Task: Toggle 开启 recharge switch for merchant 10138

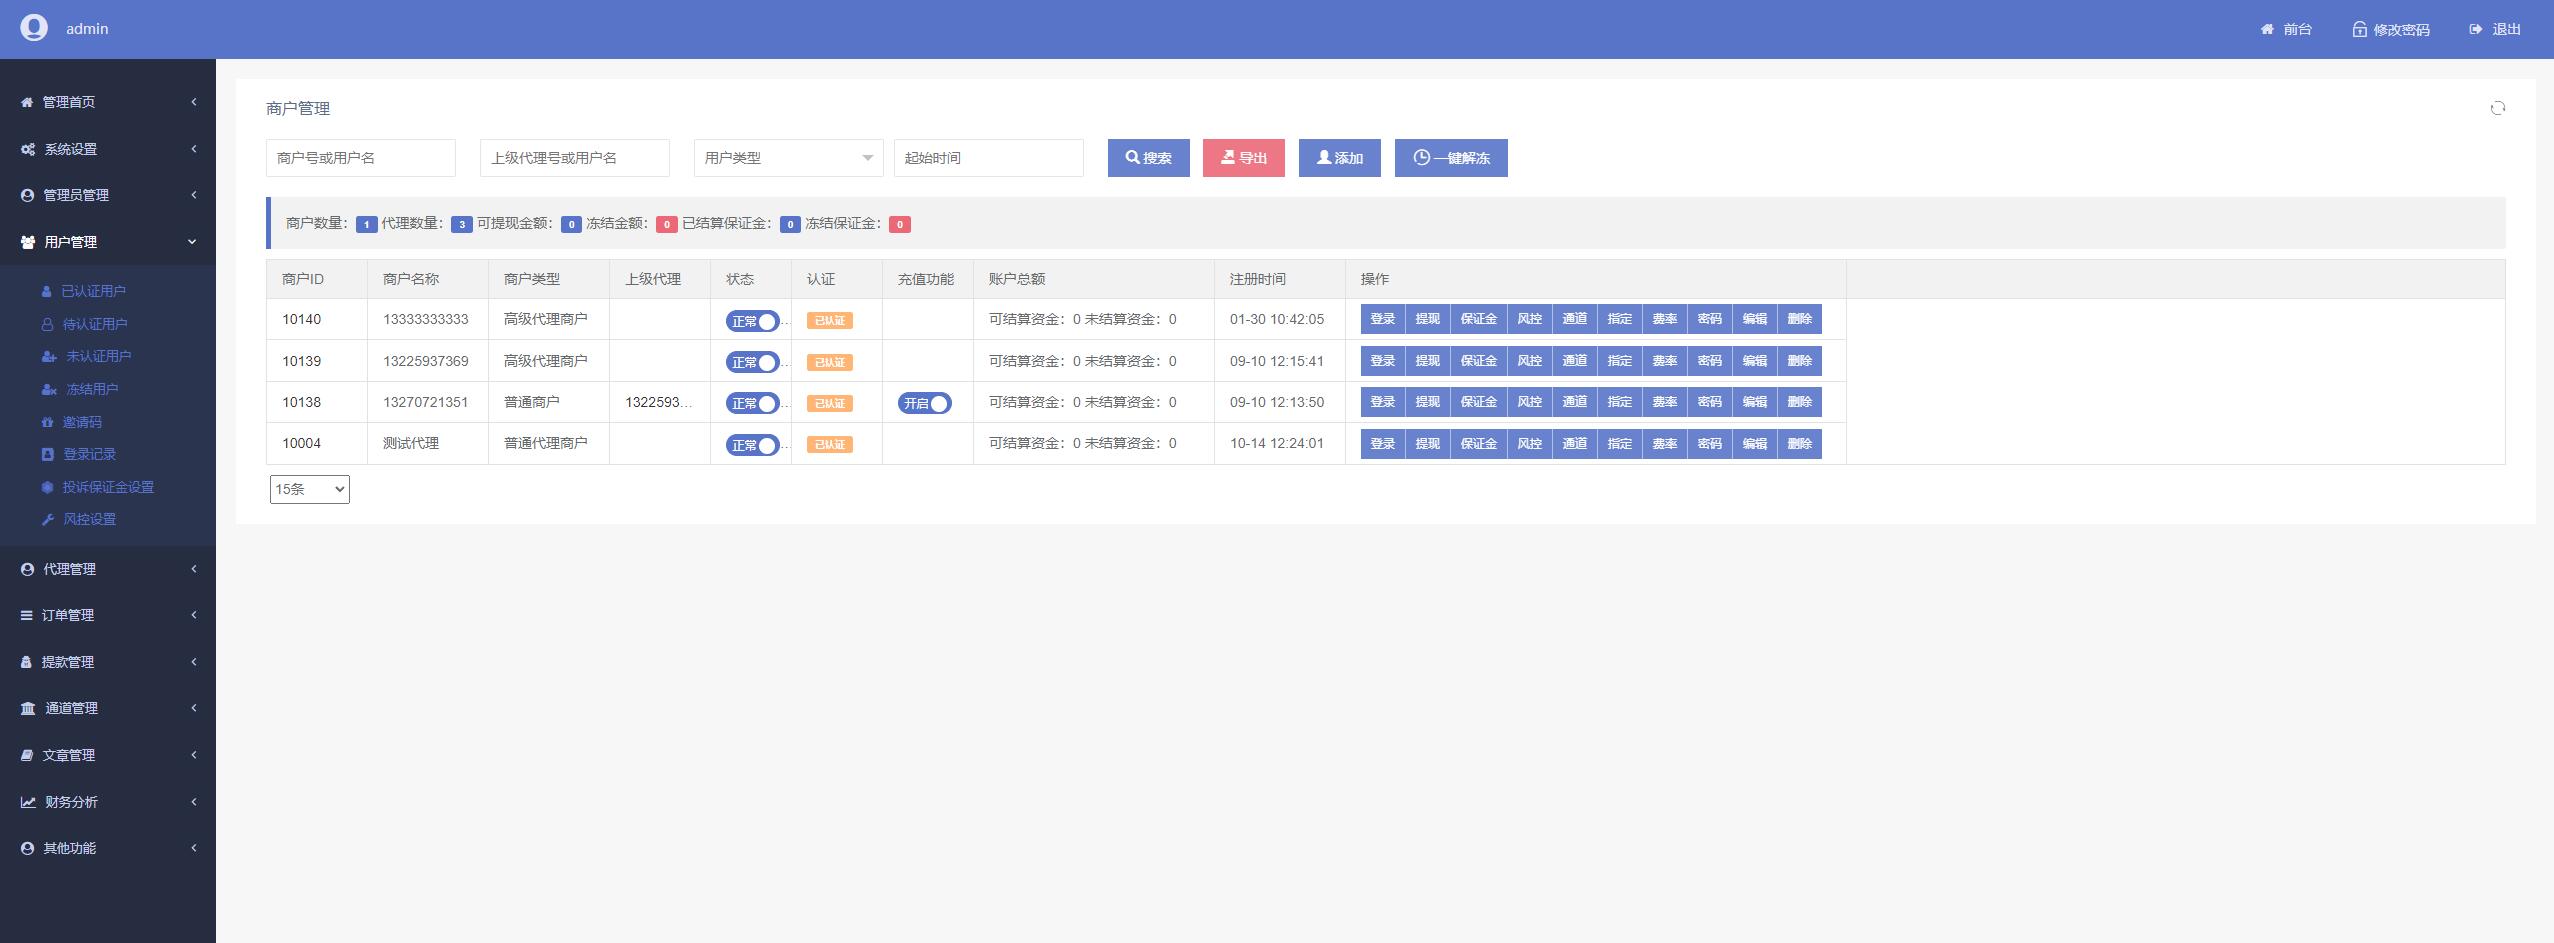Action: (x=925, y=403)
